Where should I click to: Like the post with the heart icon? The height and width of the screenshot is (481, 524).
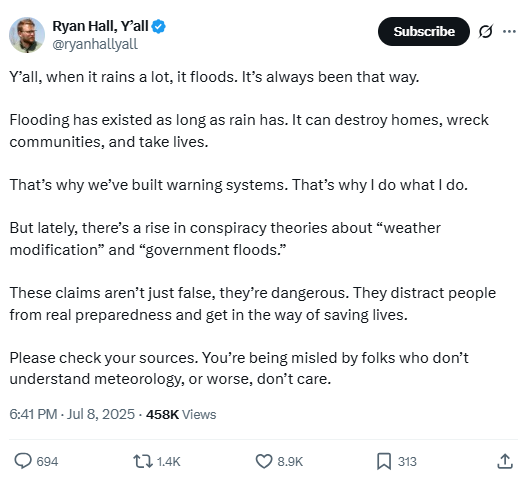click(x=264, y=461)
